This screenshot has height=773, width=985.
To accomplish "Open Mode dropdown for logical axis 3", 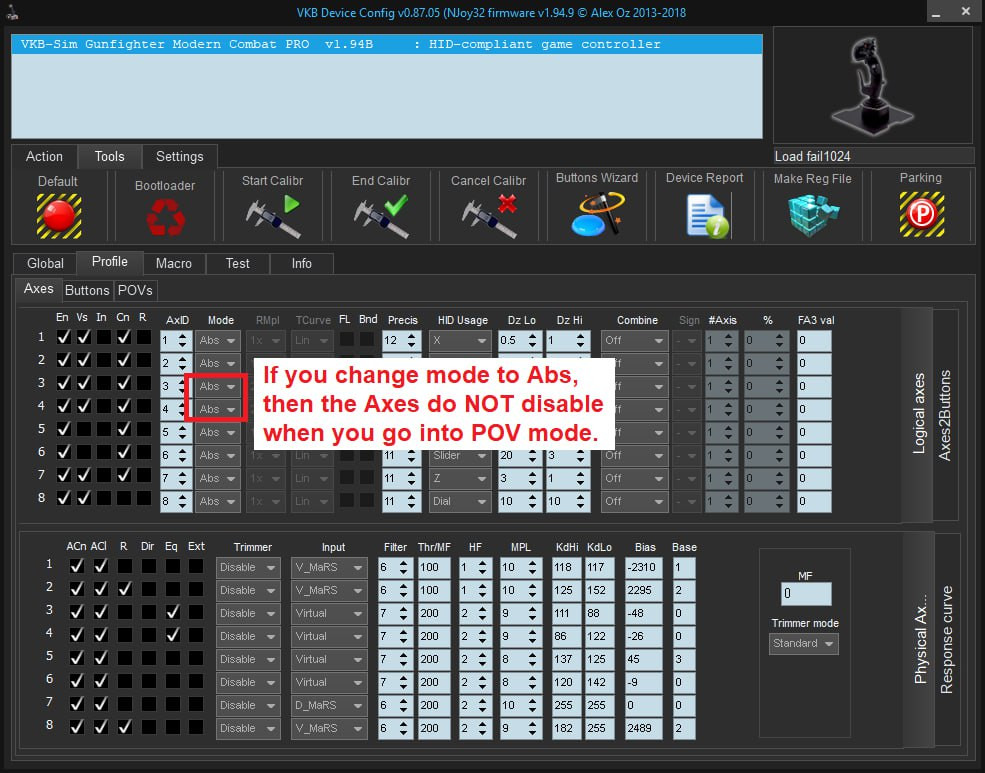I will click(x=218, y=386).
